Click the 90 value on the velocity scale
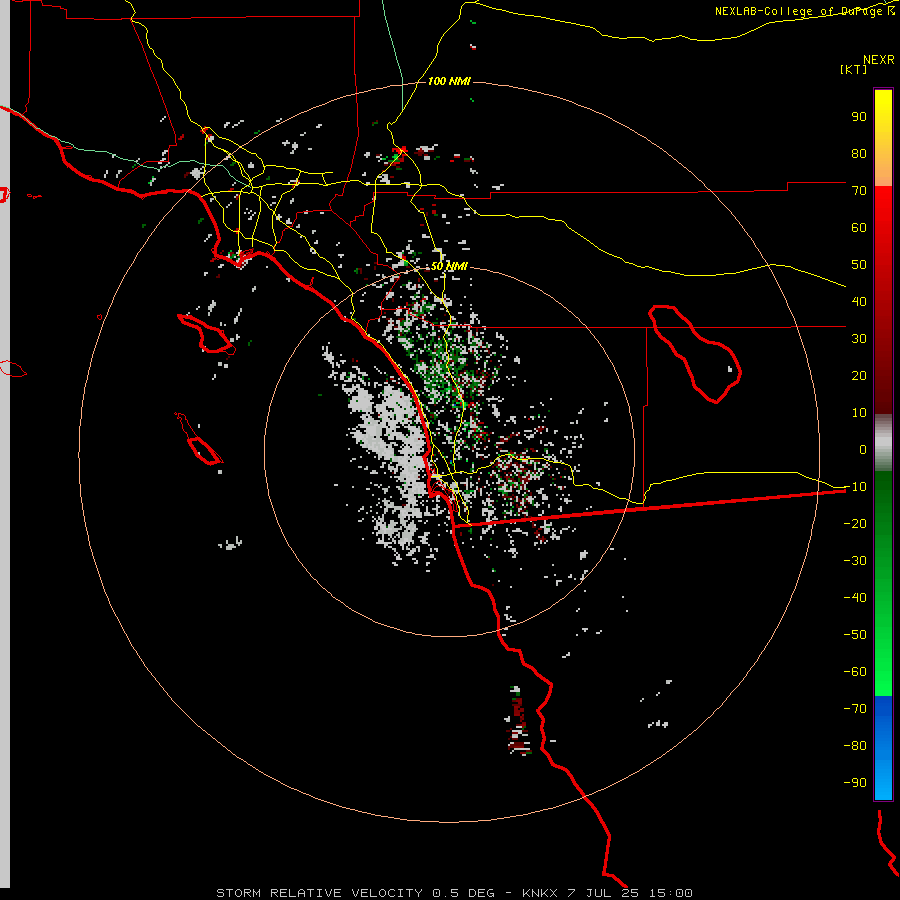This screenshot has height=900, width=900. 859,117
